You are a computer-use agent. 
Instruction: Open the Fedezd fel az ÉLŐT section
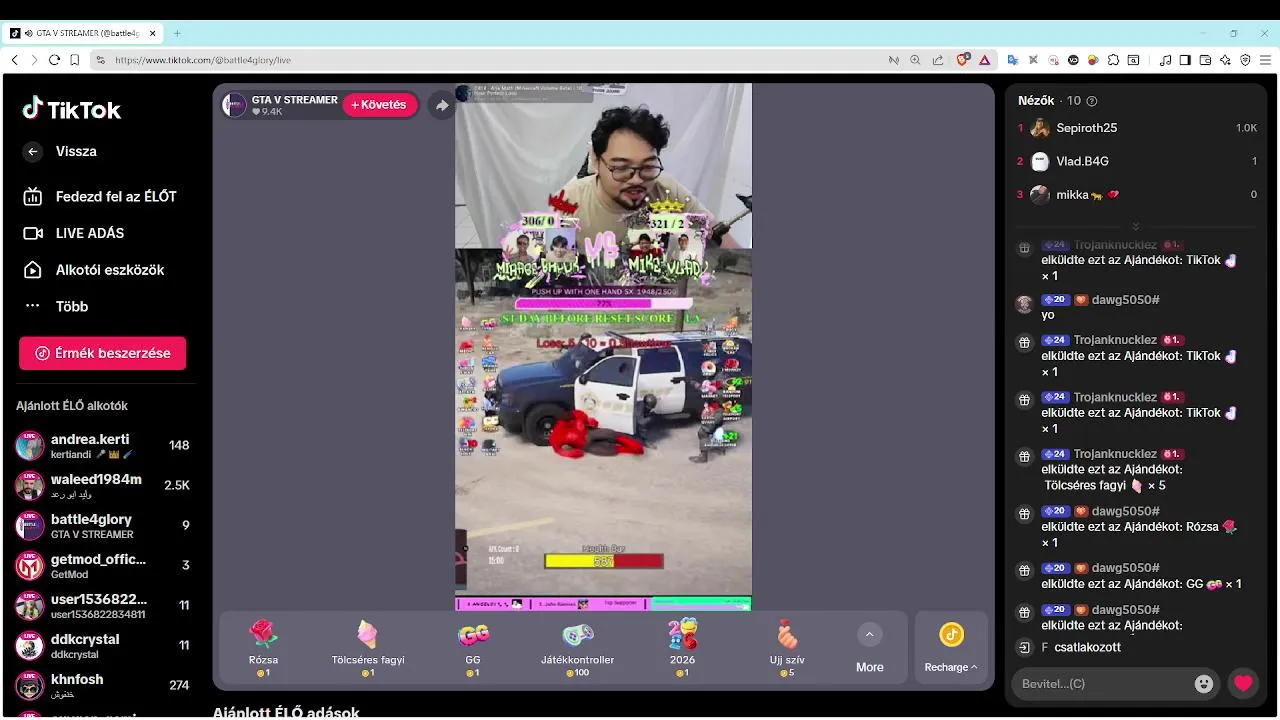click(100, 197)
